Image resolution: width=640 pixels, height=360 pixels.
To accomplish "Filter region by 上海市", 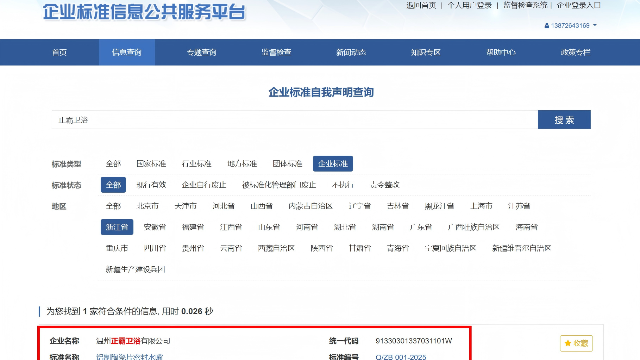I will tap(481, 206).
